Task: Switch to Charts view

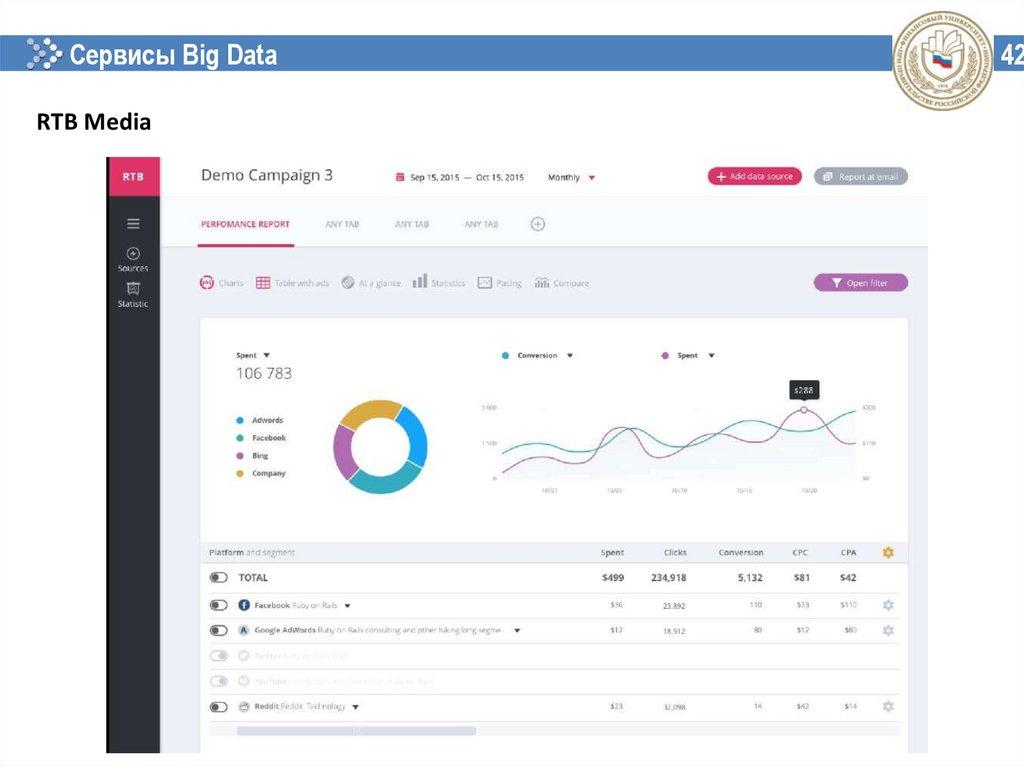Action: click(x=222, y=283)
